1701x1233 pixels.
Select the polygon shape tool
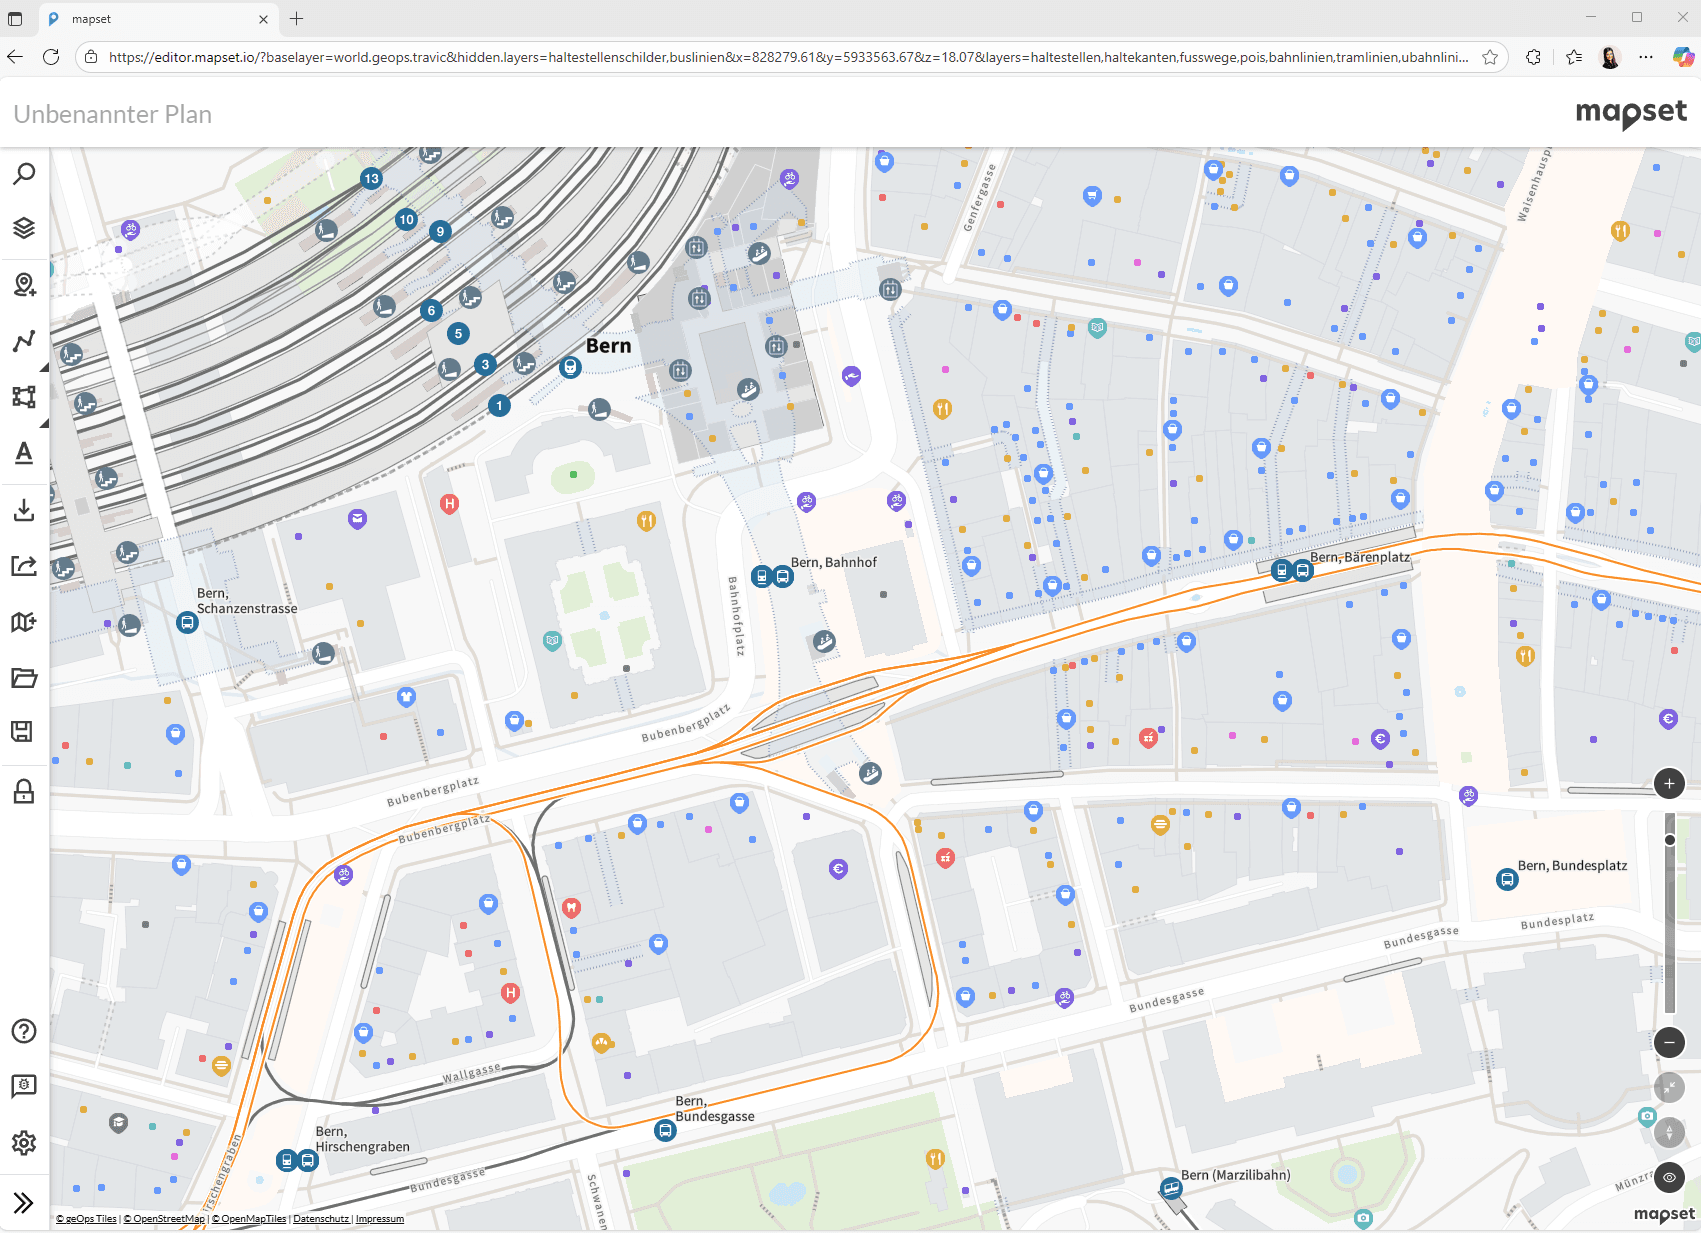pos(24,397)
